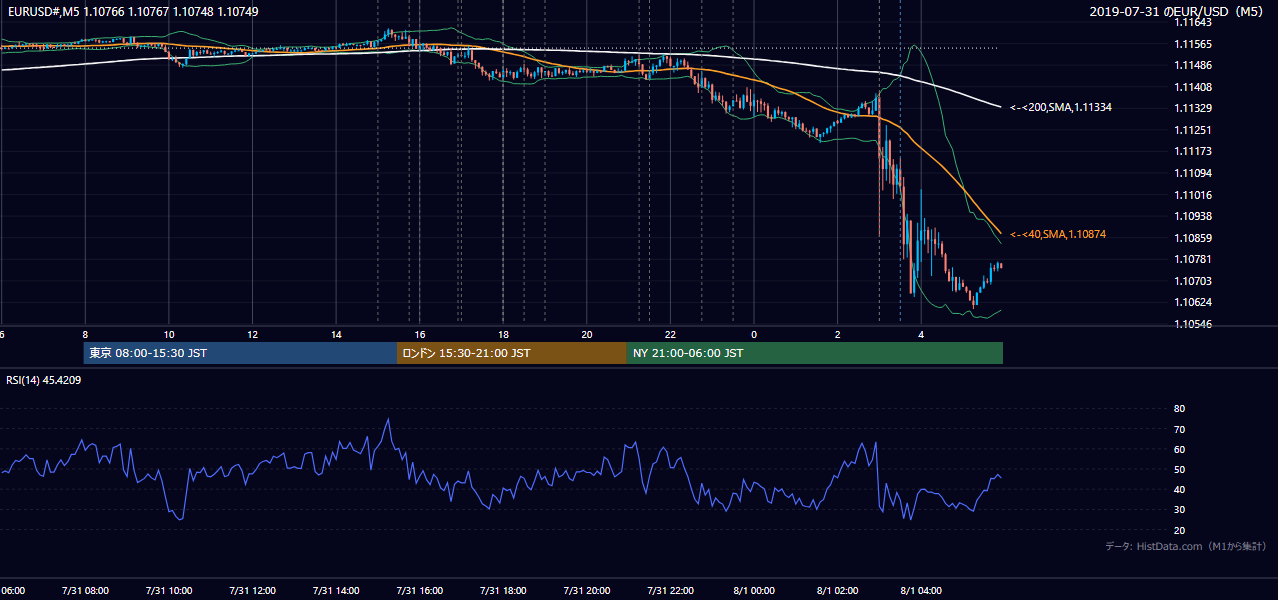Click price level 1.11016 on axis
This screenshot has height=600, width=1278.
(1192, 195)
